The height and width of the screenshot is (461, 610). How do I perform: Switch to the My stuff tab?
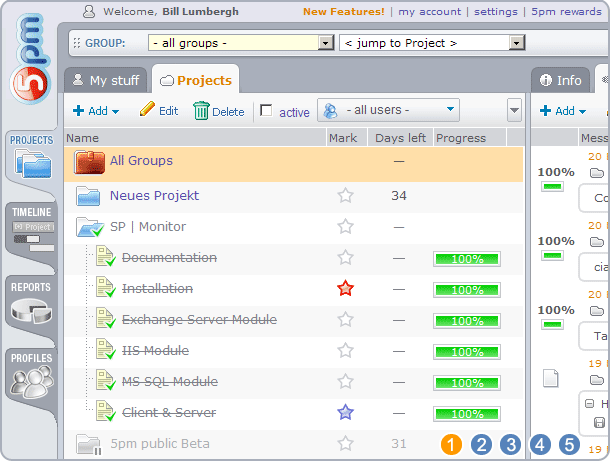(106, 80)
